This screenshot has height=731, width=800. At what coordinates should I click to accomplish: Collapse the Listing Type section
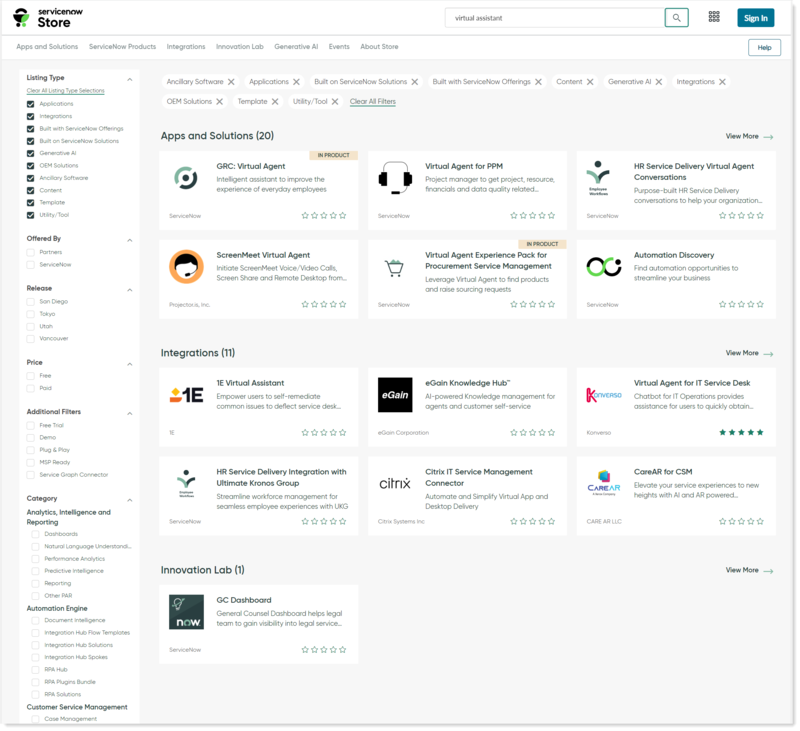130,80
